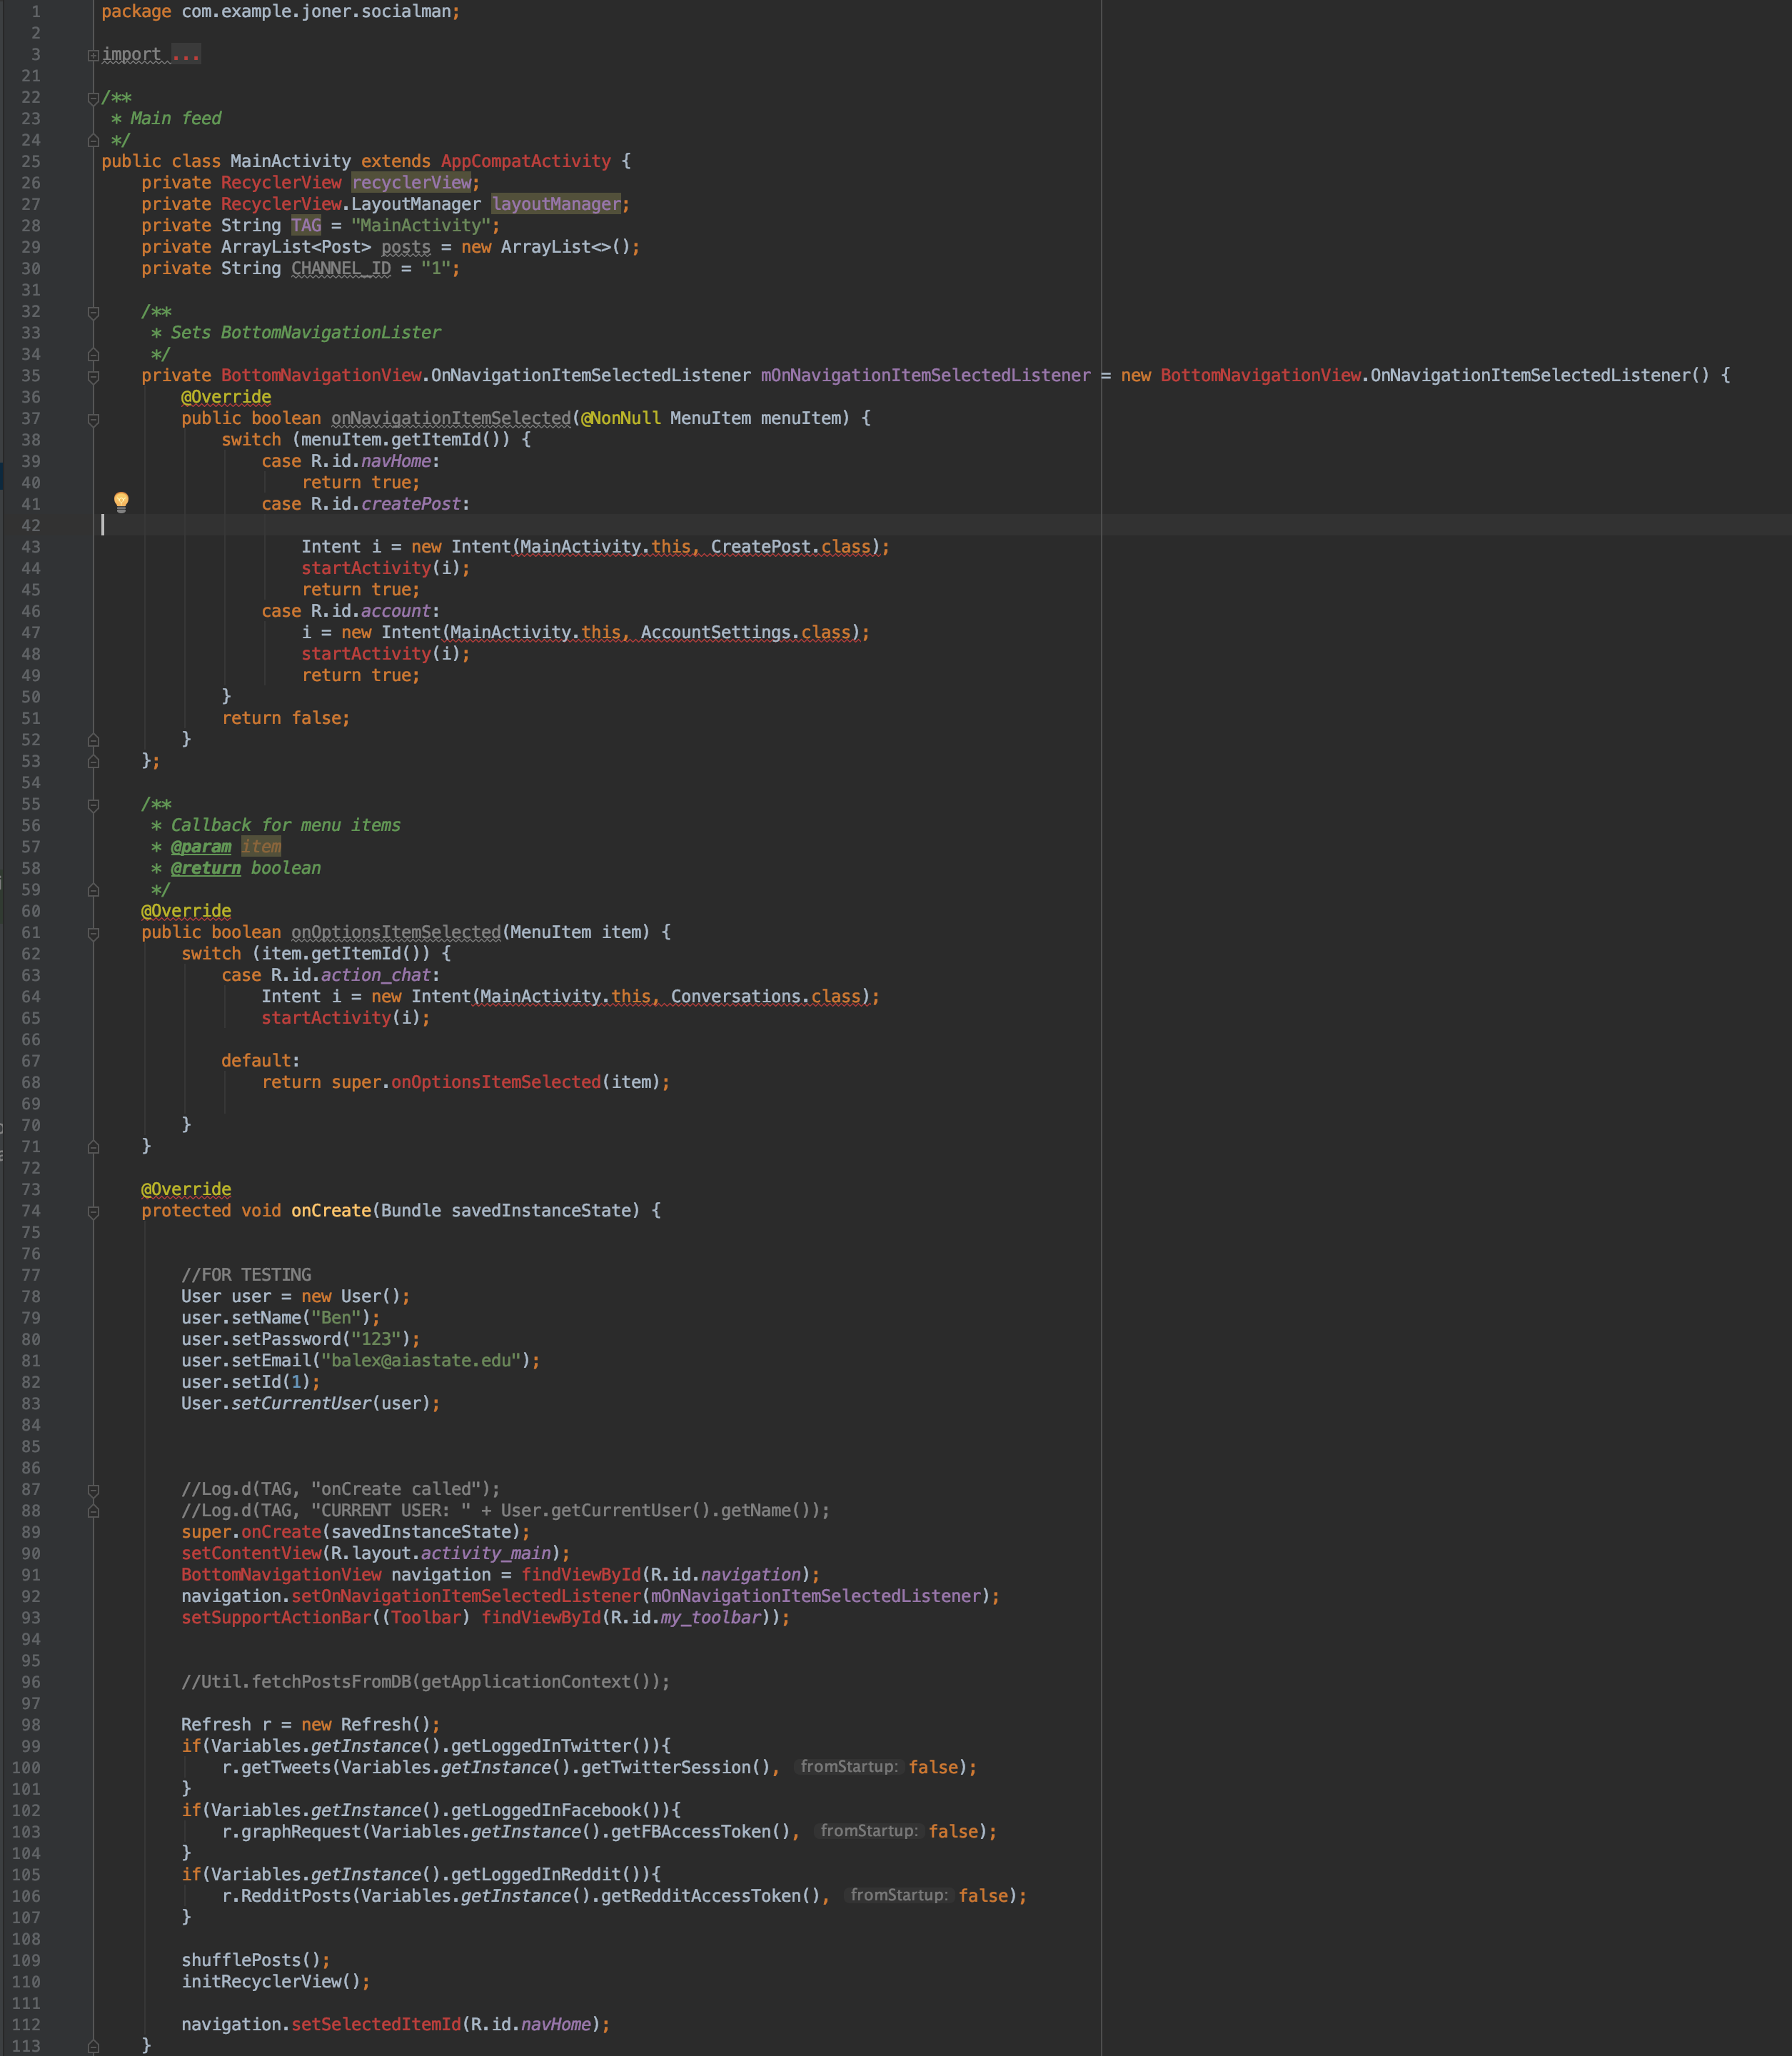Select the highlighted layoutManager field name
The width and height of the screenshot is (1792, 2056).
[556, 204]
